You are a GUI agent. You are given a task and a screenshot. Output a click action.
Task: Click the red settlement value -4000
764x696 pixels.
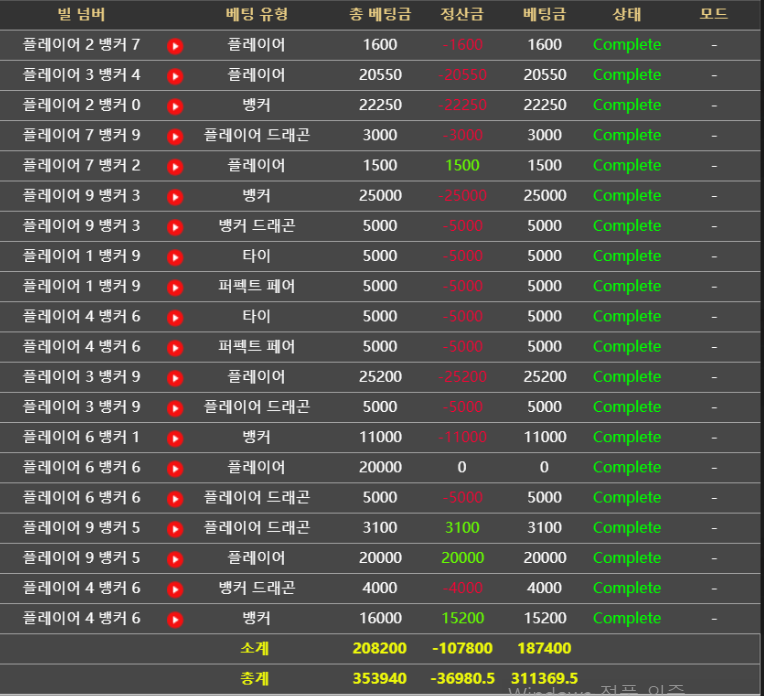coord(462,588)
